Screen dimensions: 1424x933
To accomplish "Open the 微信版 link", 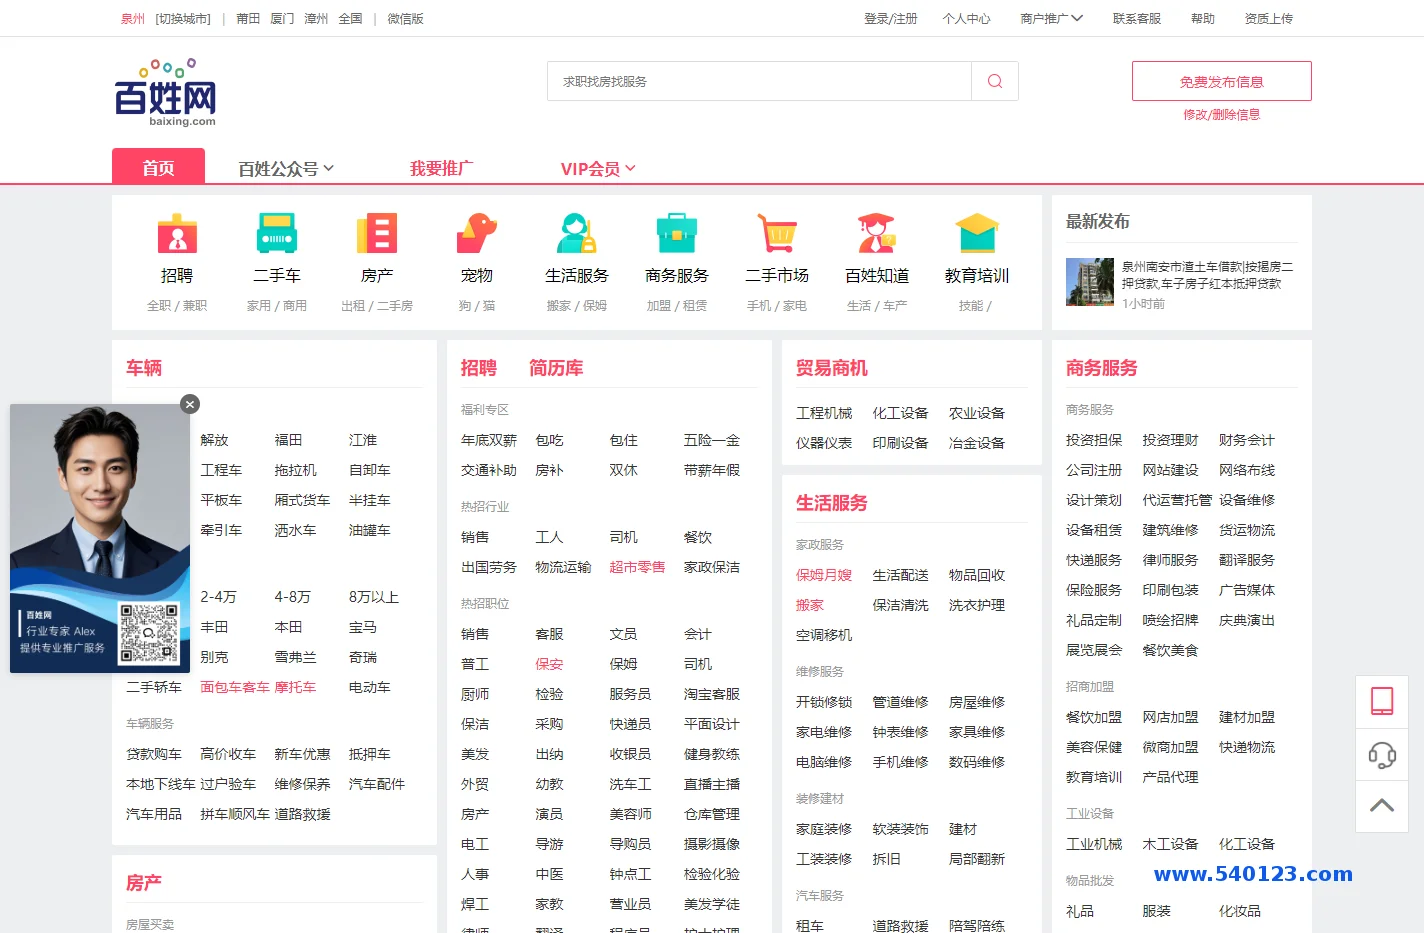I will point(405,18).
